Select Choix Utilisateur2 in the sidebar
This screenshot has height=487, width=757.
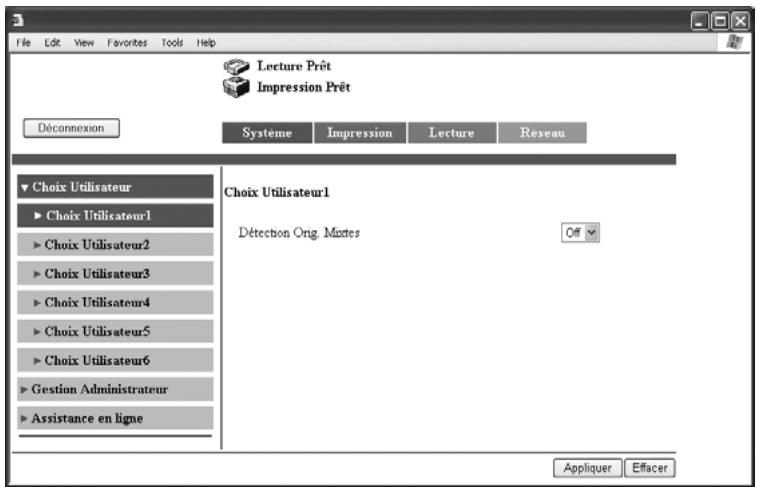pos(115,245)
